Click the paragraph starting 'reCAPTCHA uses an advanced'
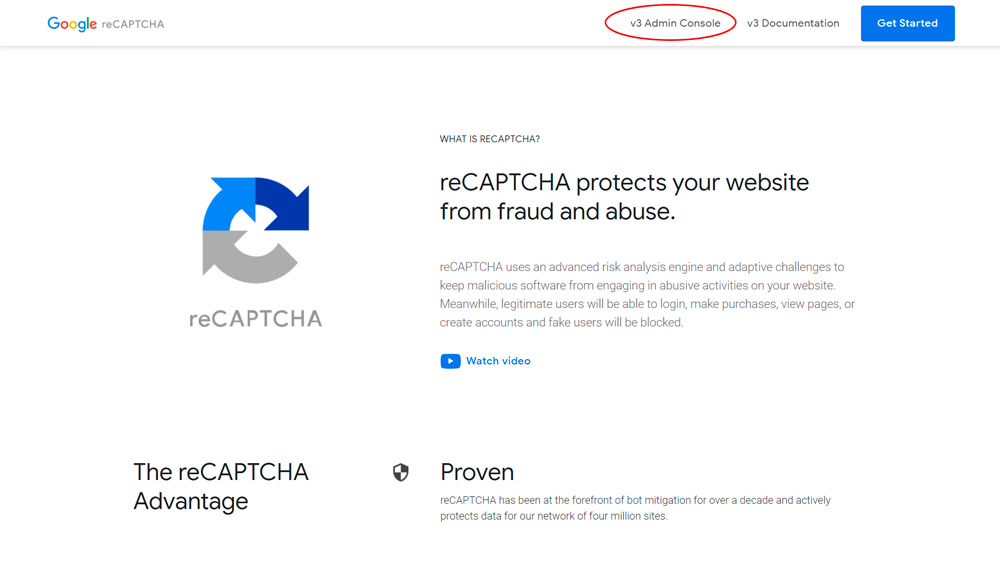 click(x=647, y=295)
